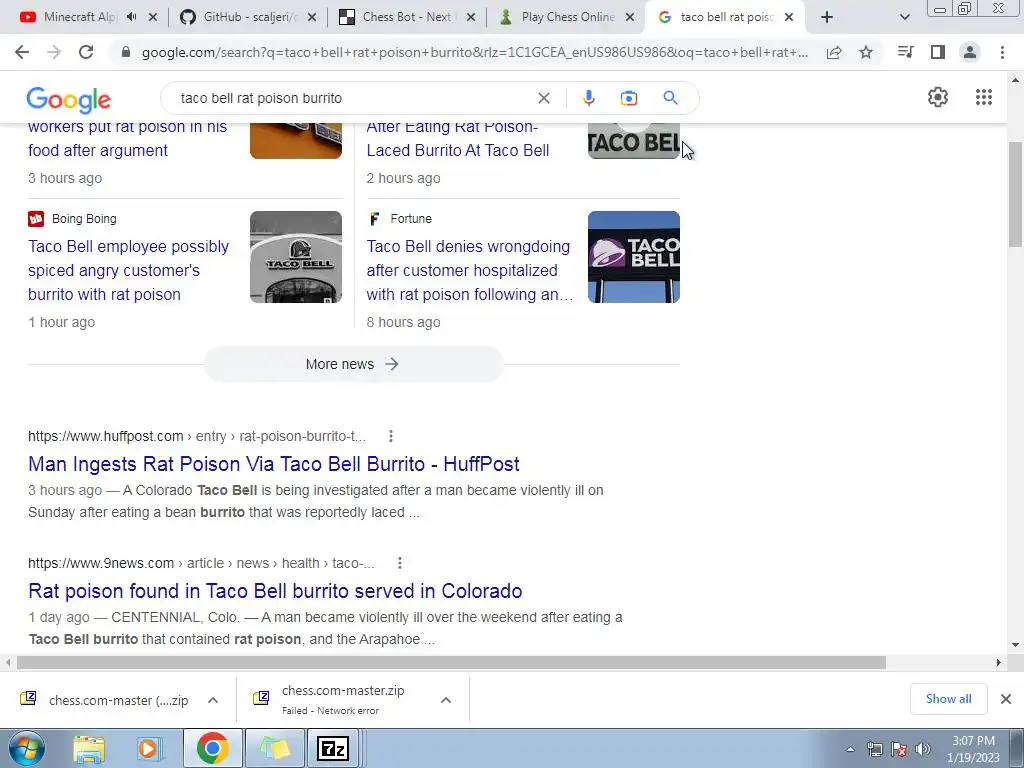This screenshot has width=1024, height=768.
Task: Click the site lock icon in address bar
Action: click(x=126, y=52)
